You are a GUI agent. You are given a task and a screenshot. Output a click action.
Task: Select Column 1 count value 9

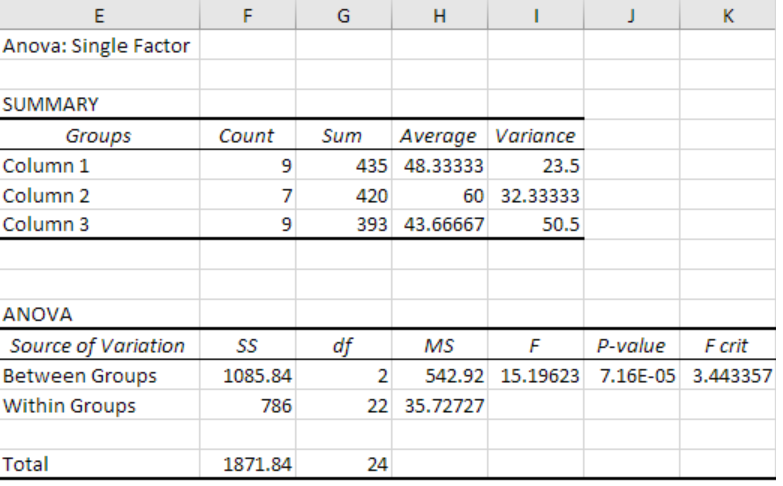click(248, 165)
